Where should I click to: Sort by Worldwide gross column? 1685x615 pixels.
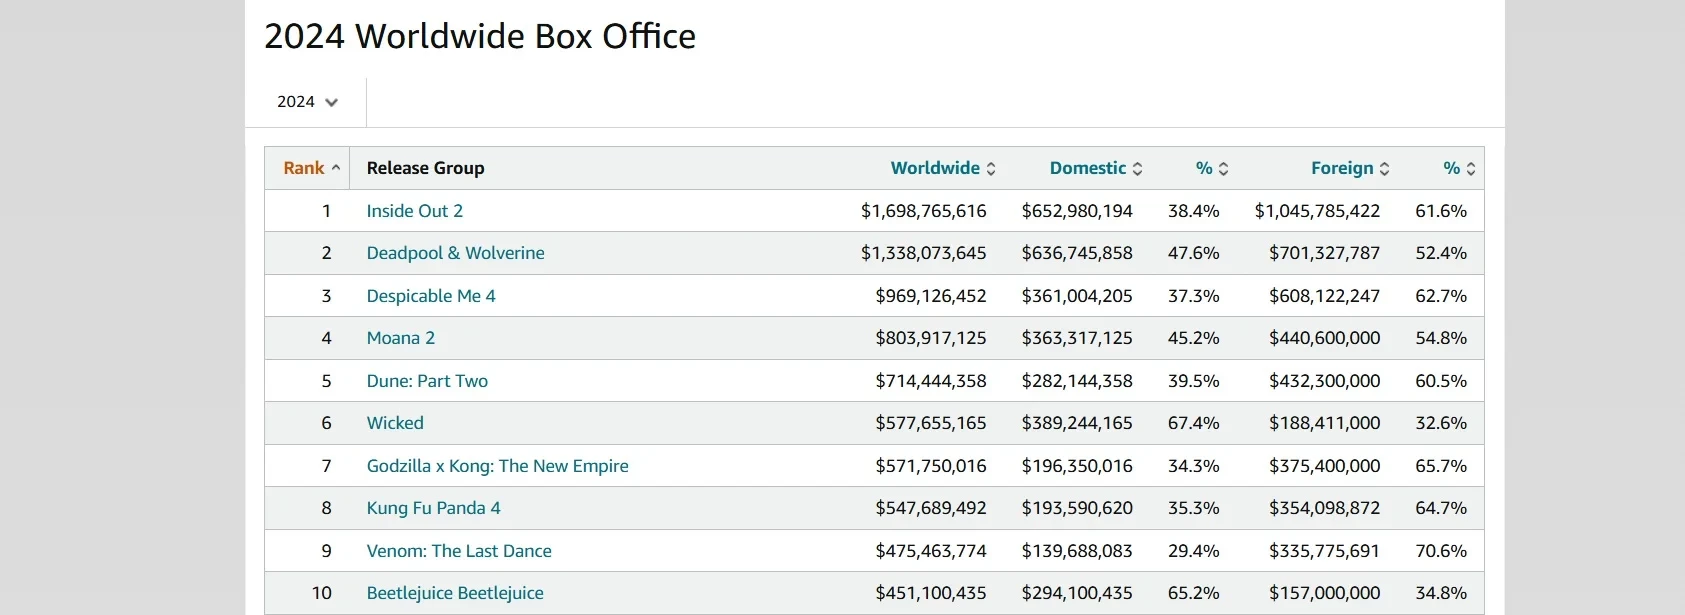pos(990,169)
